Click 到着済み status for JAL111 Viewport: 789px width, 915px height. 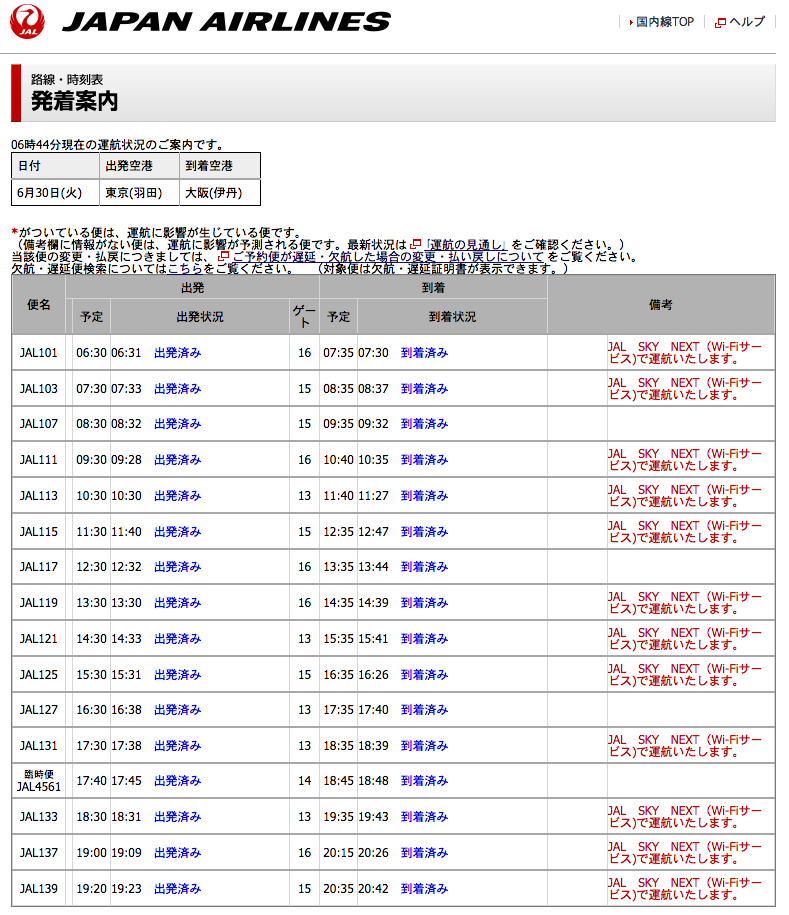pos(424,460)
